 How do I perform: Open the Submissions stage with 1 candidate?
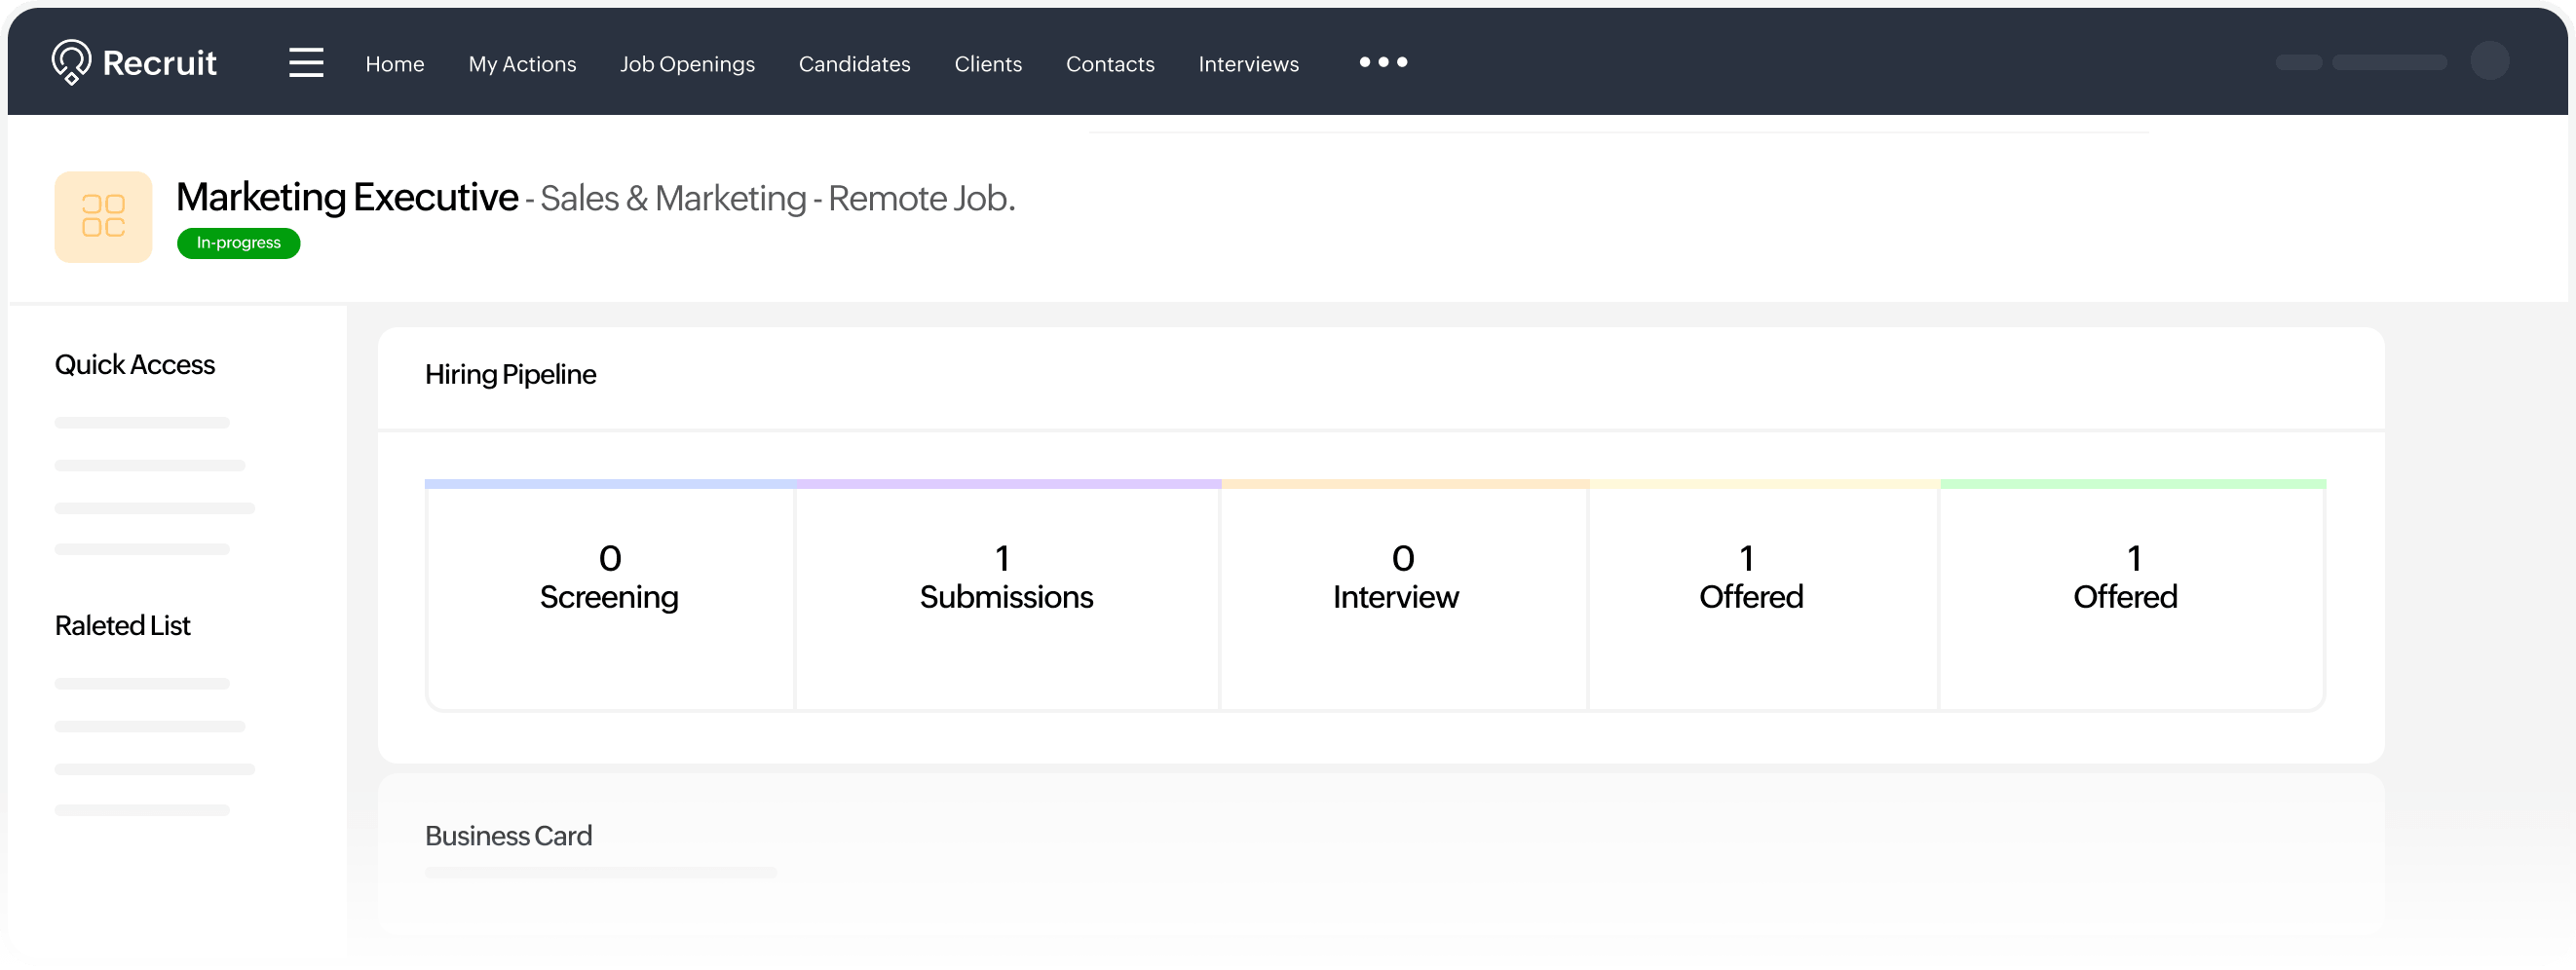[1007, 597]
